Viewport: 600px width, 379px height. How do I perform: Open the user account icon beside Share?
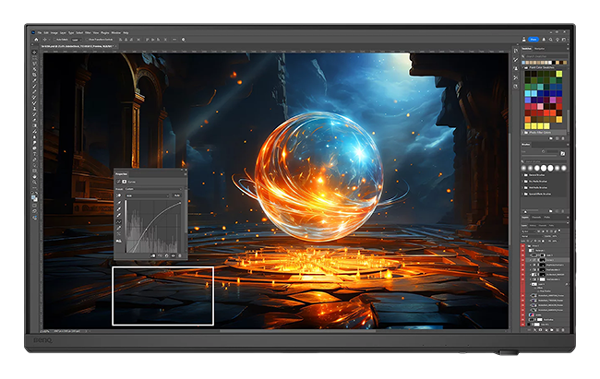pyautogui.click(x=524, y=39)
